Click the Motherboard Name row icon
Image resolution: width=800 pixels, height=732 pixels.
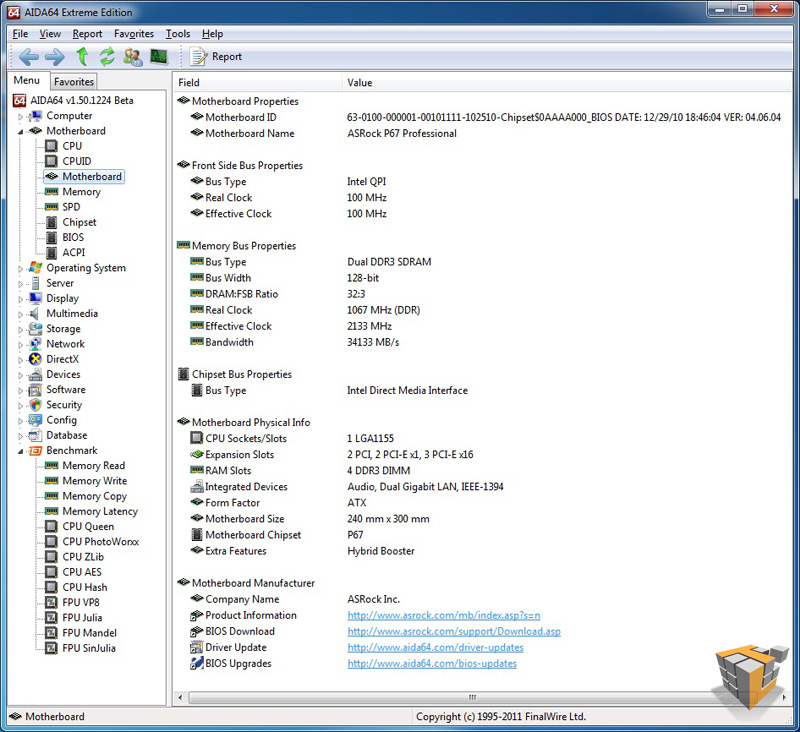coord(197,133)
